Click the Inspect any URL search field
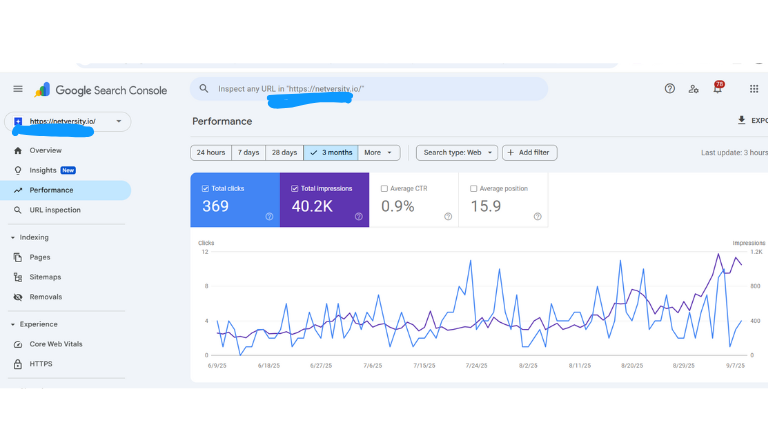Screen dimensions: 768x432 (x=369, y=89)
